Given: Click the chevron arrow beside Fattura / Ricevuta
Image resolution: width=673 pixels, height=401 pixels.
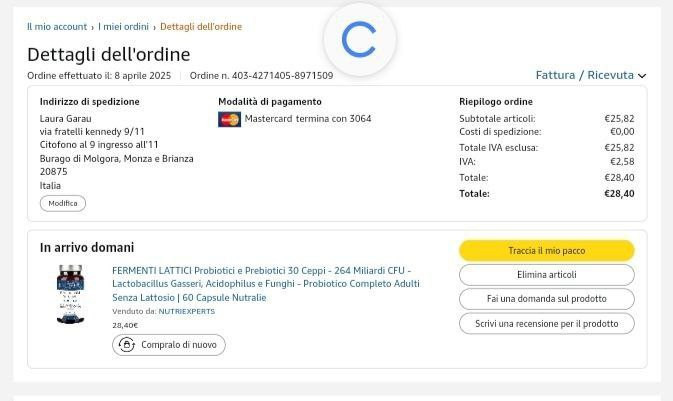Looking at the screenshot, I should click(x=642, y=76).
